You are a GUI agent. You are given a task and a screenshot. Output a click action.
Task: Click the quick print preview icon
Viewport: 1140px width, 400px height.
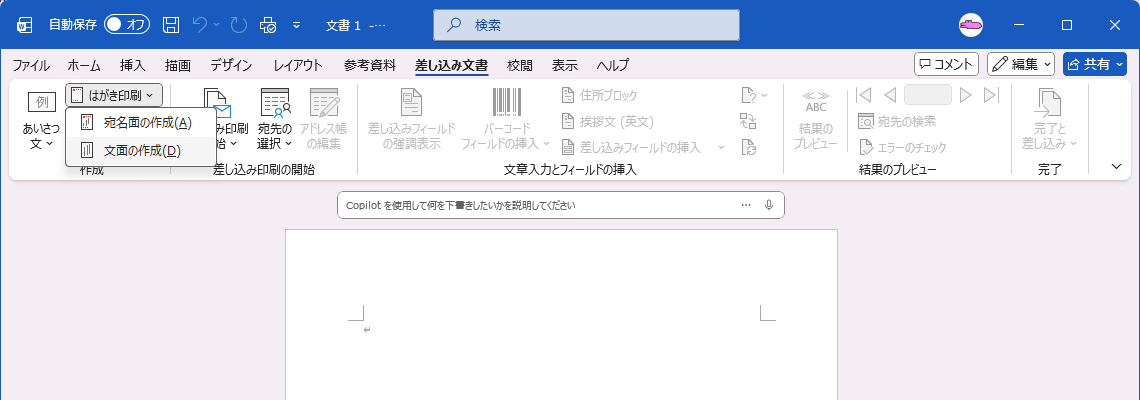[x=268, y=25]
